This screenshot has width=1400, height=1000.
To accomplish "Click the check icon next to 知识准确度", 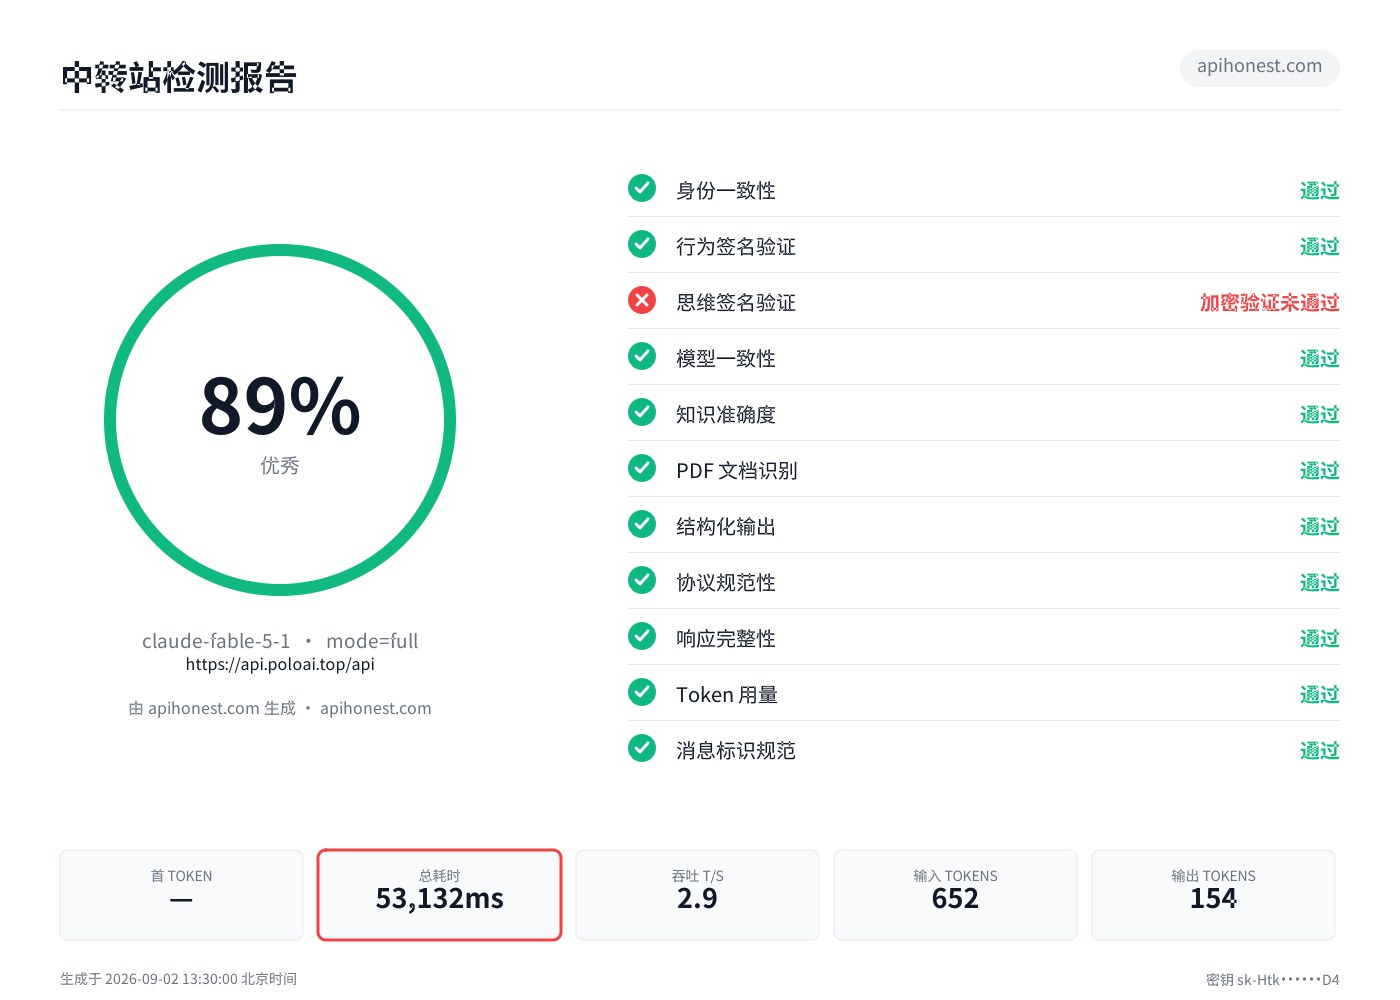I will pyautogui.click(x=642, y=412).
